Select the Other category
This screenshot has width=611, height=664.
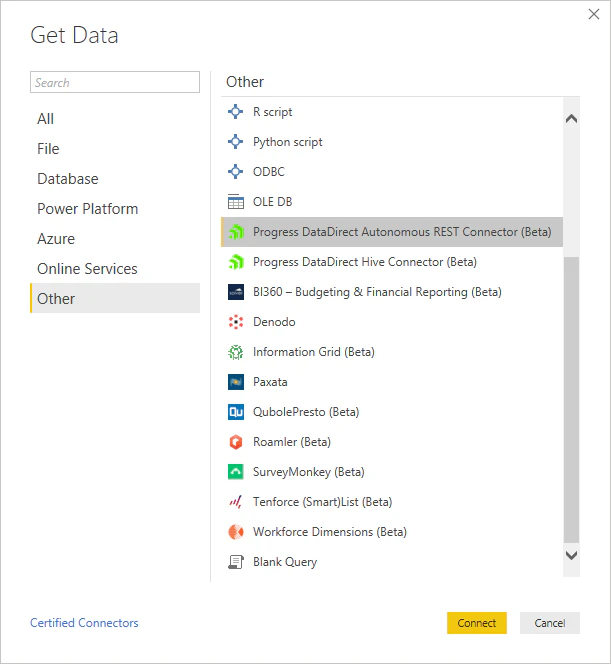pyautogui.click(x=115, y=299)
